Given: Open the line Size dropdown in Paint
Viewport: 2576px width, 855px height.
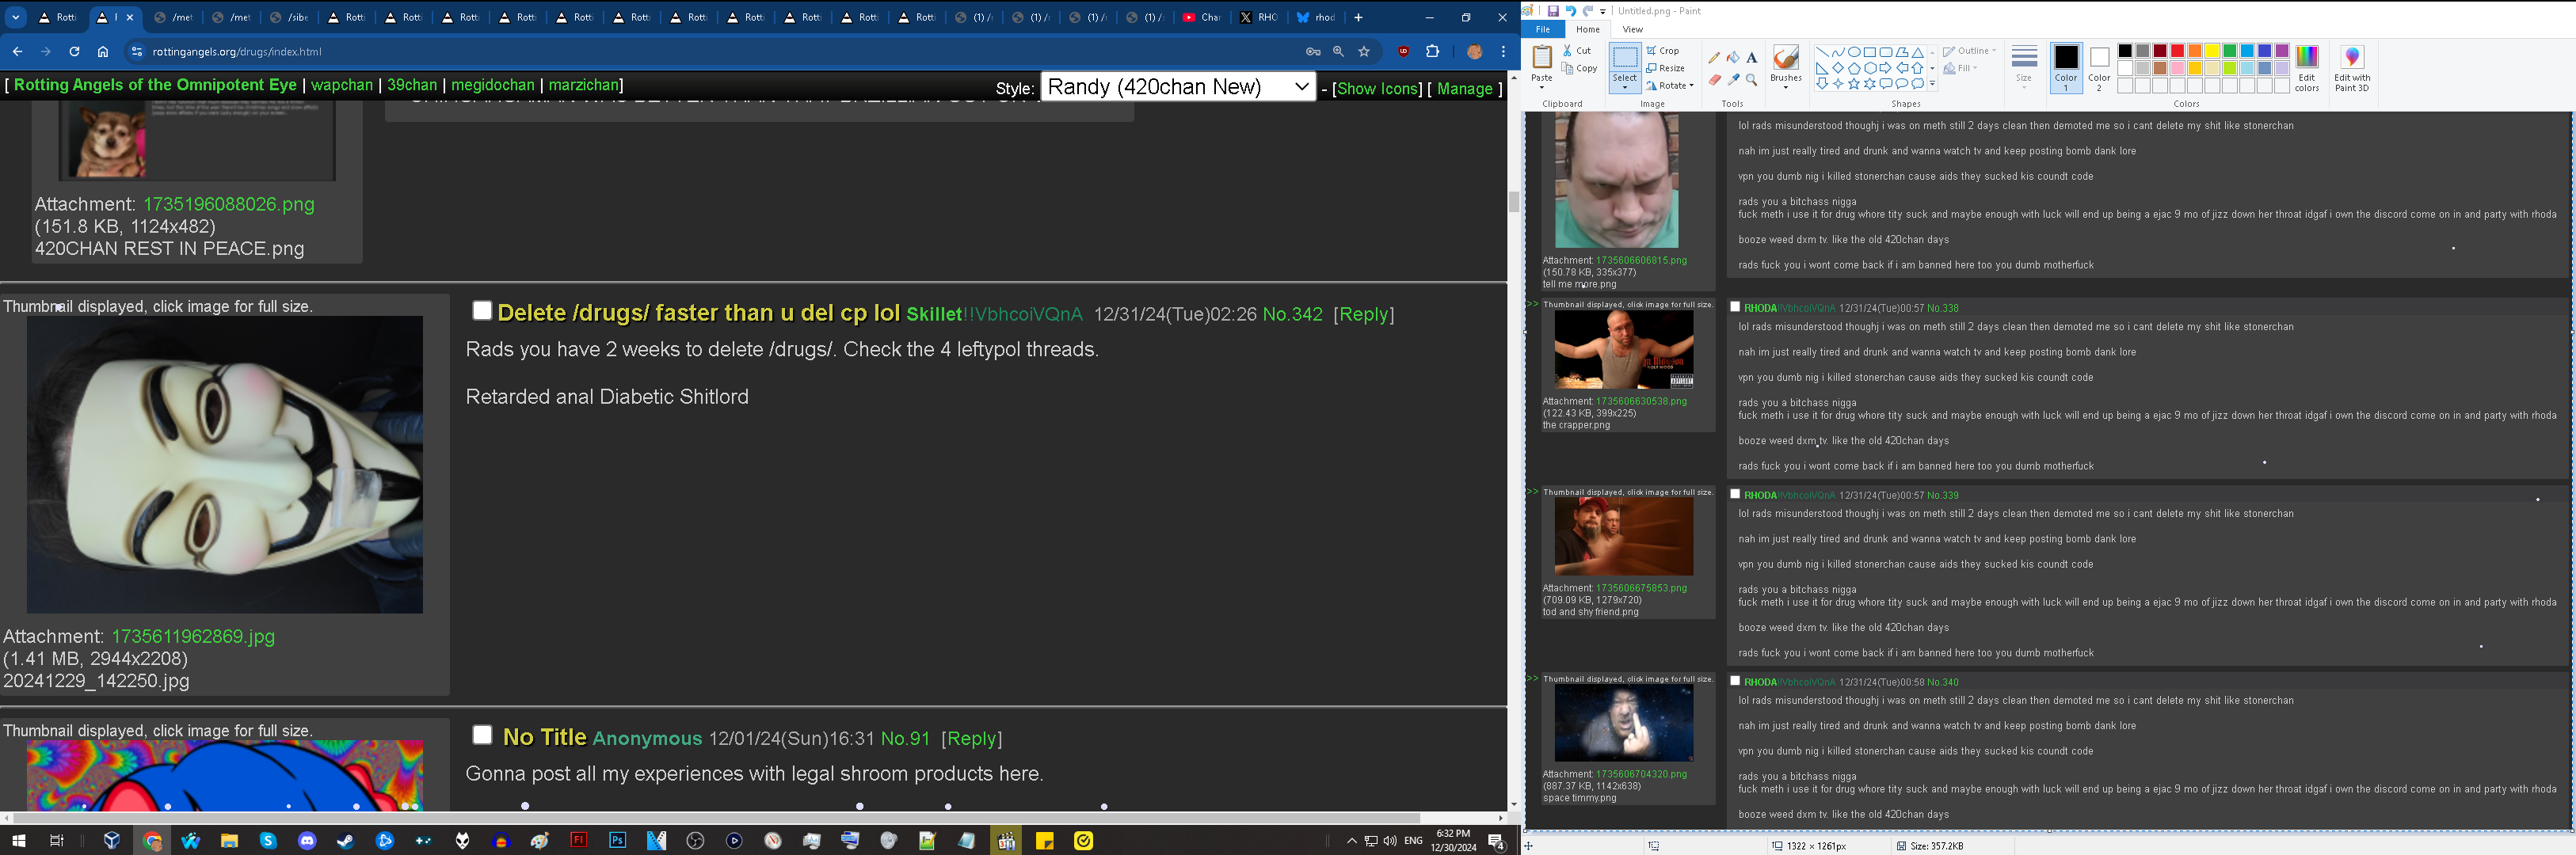Looking at the screenshot, I should (x=2024, y=68).
